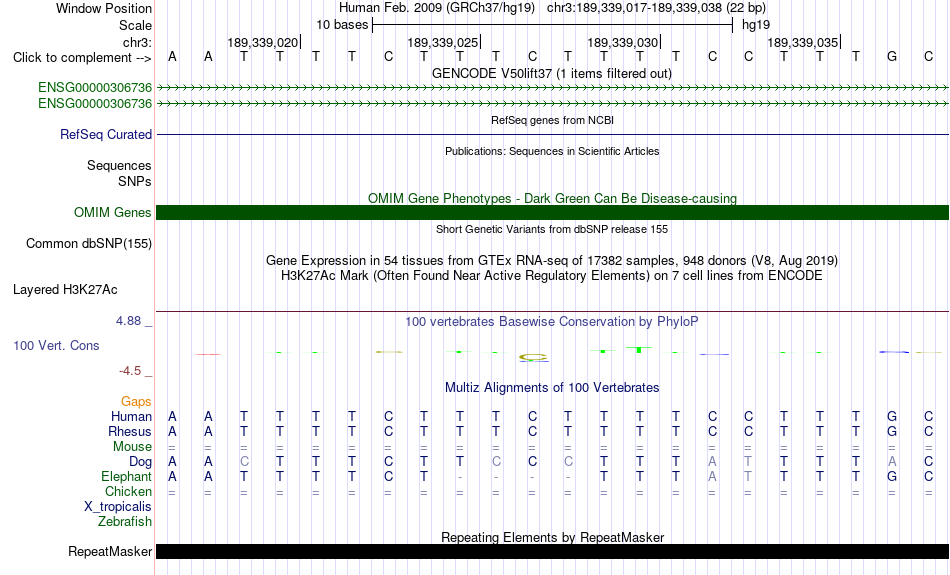The width and height of the screenshot is (950, 575).
Task: Select the Dog alignment row label
Action: (x=140, y=462)
